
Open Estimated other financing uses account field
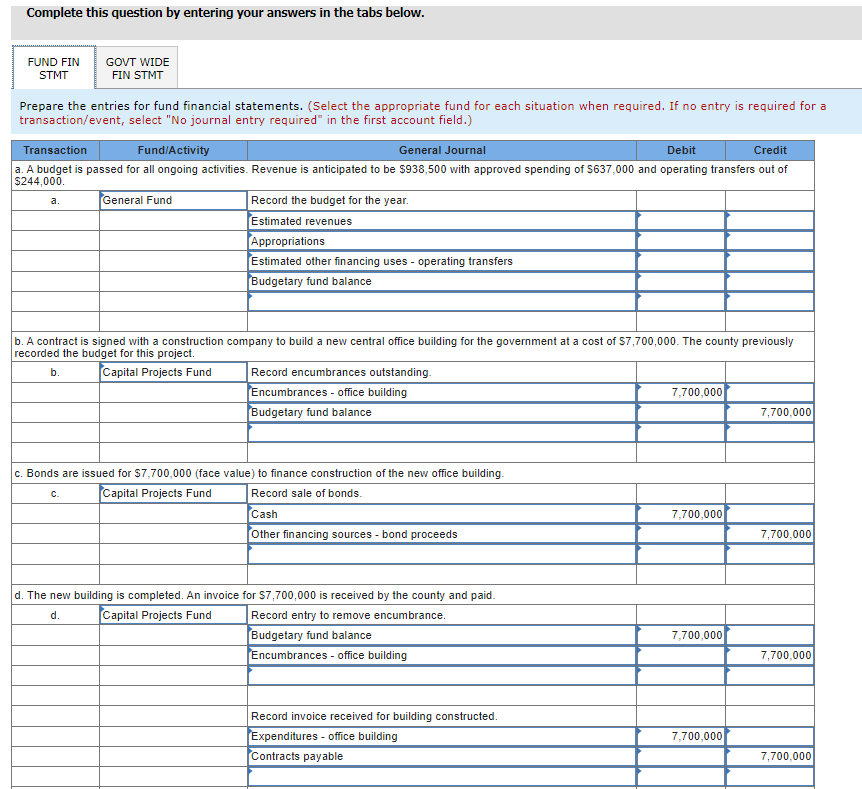click(442, 261)
